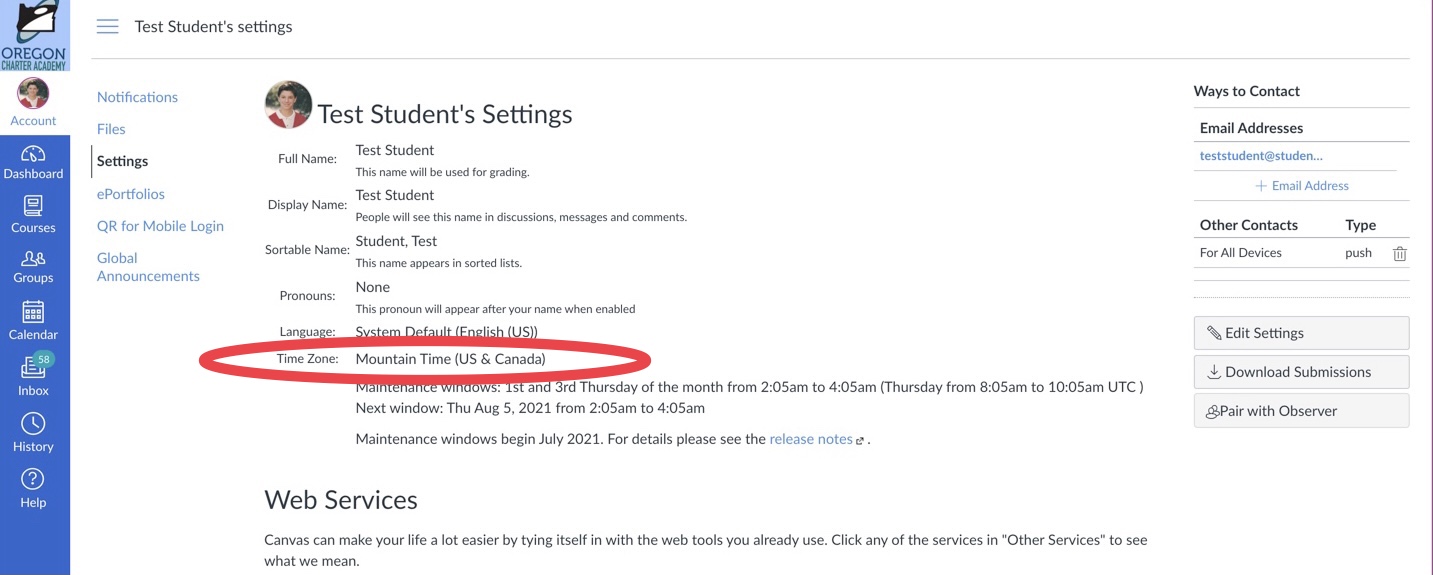Open Inbox with 58 unread badge
This screenshot has height=575, width=1433.
[34, 375]
